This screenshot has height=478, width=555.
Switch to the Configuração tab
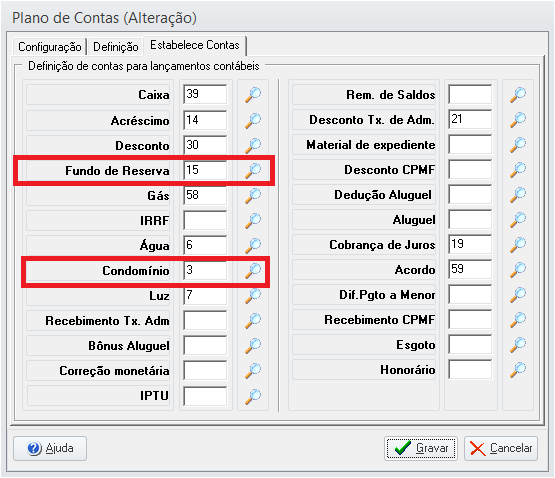coord(50,47)
